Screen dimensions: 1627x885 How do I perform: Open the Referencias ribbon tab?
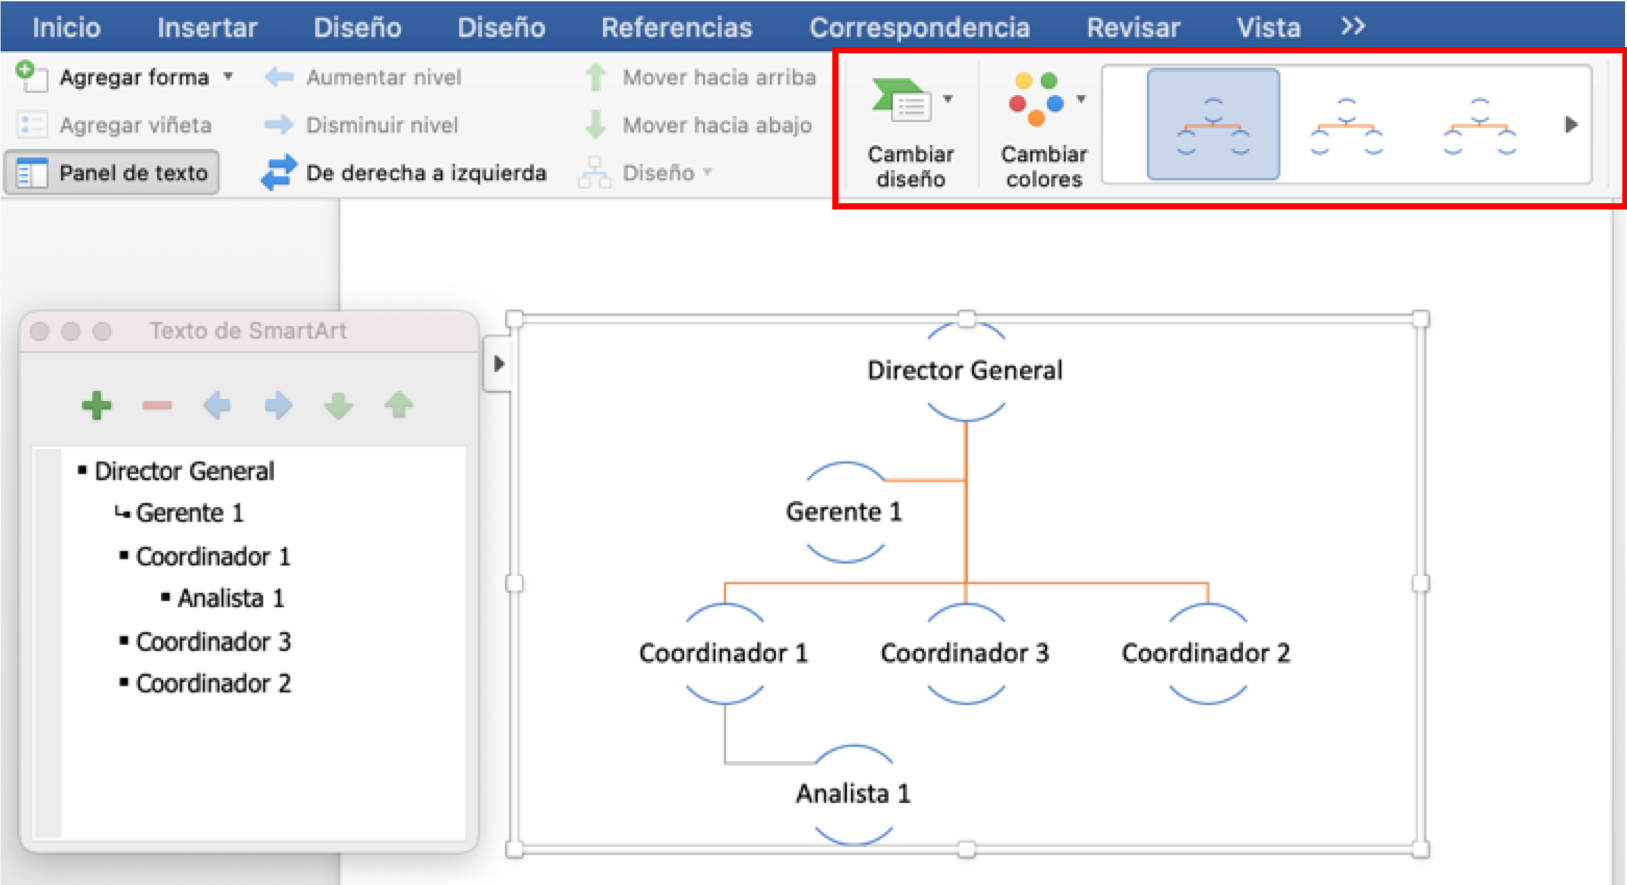click(x=676, y=27)
